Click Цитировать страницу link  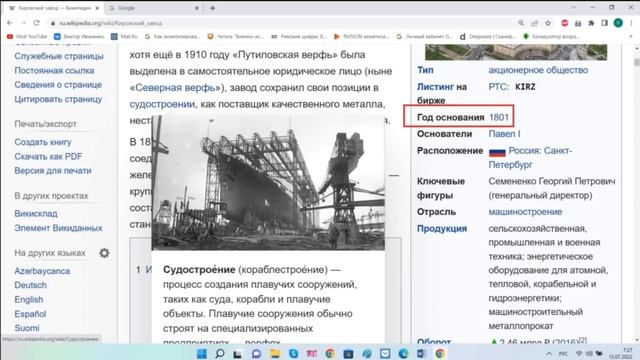click(x=58, y=99)
